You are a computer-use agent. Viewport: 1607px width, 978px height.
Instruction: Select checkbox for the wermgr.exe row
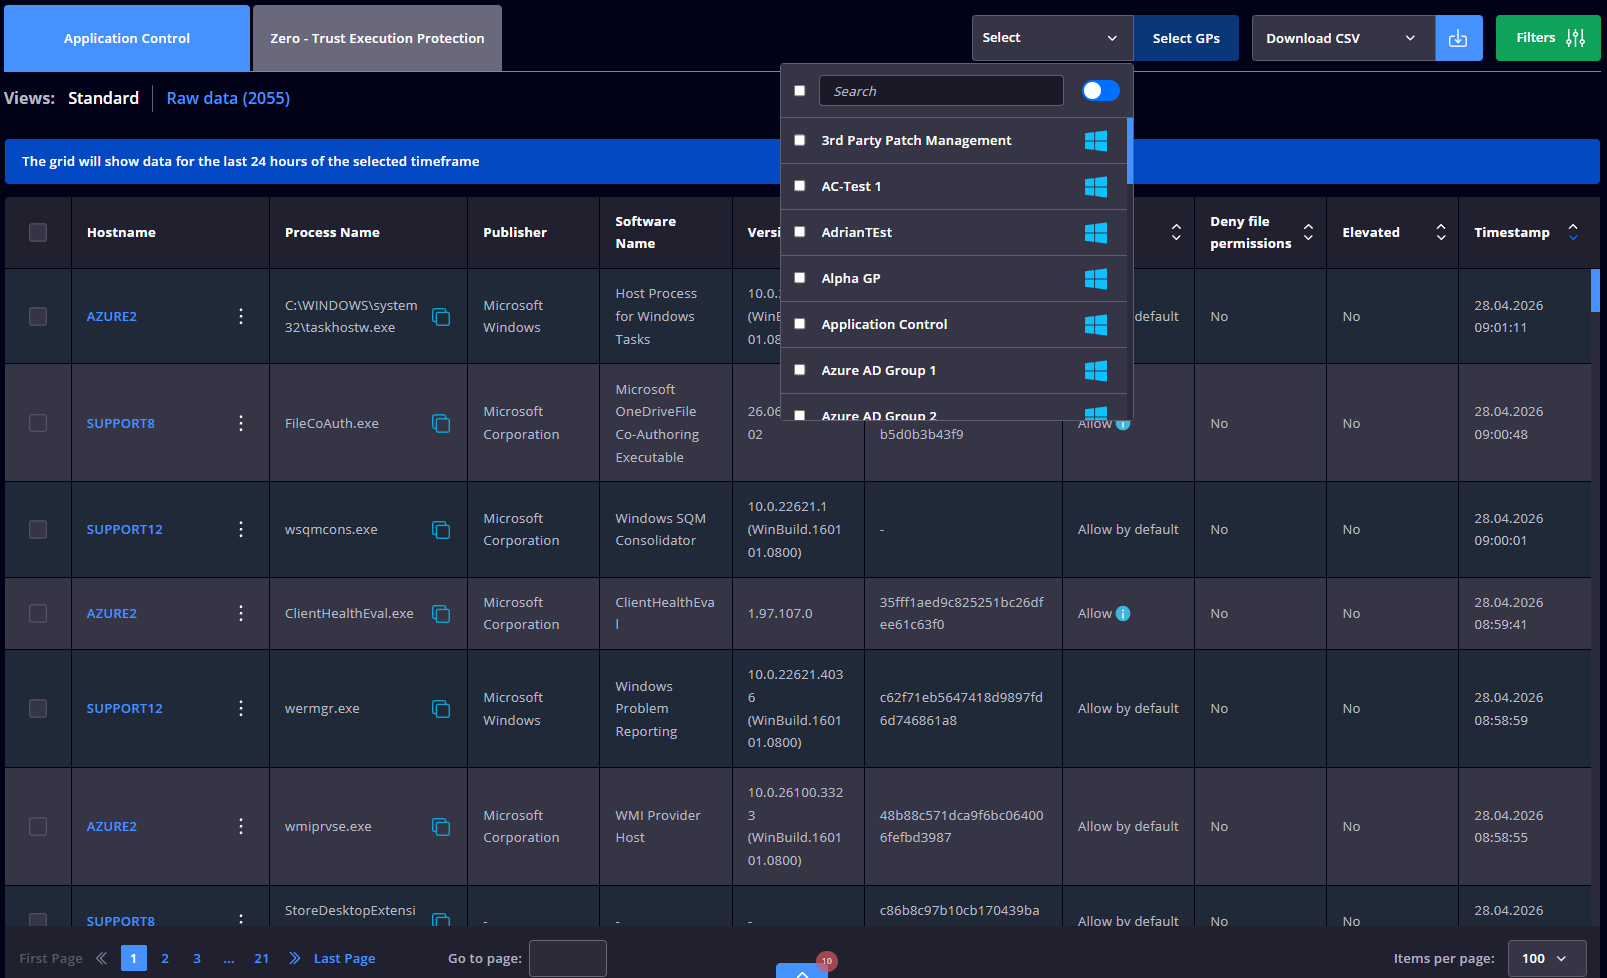click(38, 708)
